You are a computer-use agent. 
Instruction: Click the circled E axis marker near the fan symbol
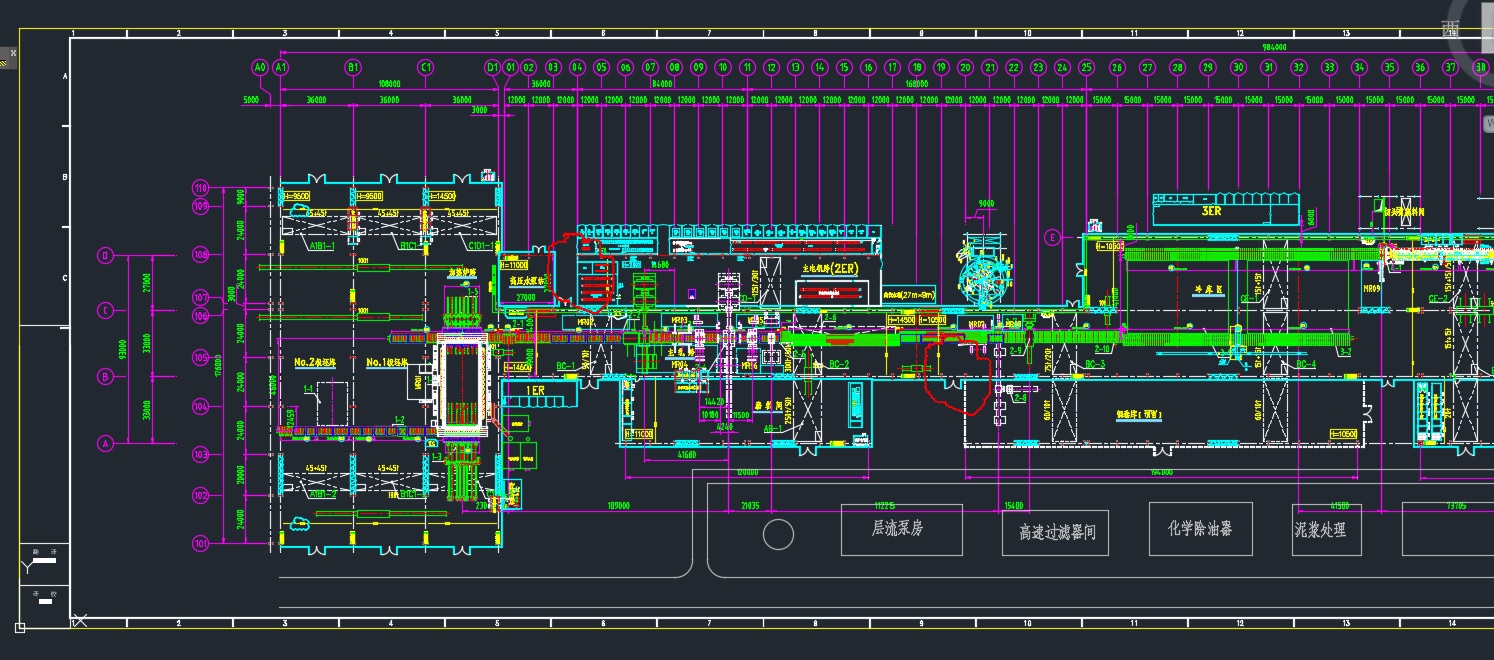click(1052, 238)
